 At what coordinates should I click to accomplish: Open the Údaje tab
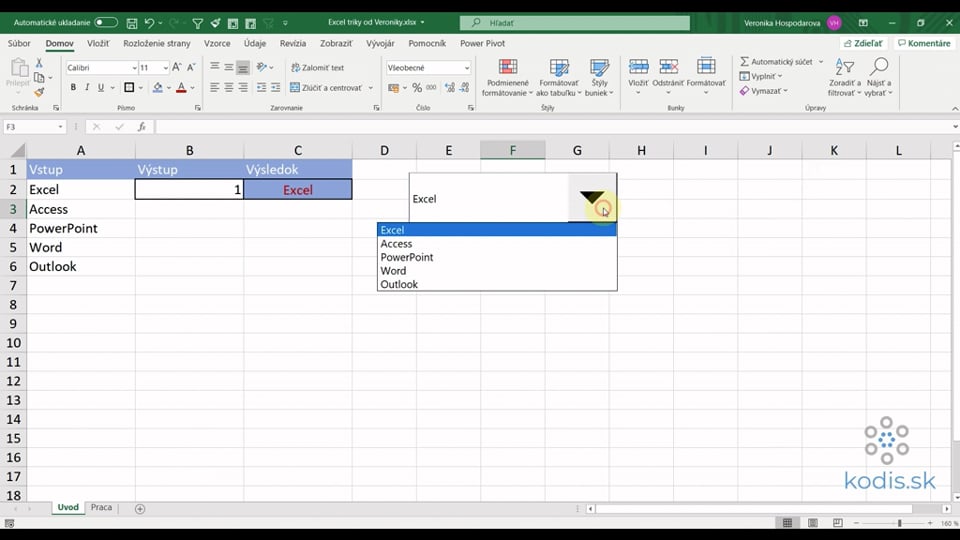pos(255,43)
